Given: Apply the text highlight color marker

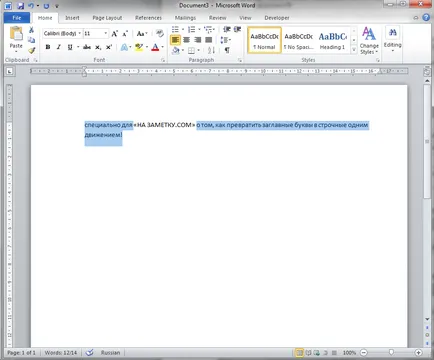Looking at the screenshot, I should coord(139,47).
